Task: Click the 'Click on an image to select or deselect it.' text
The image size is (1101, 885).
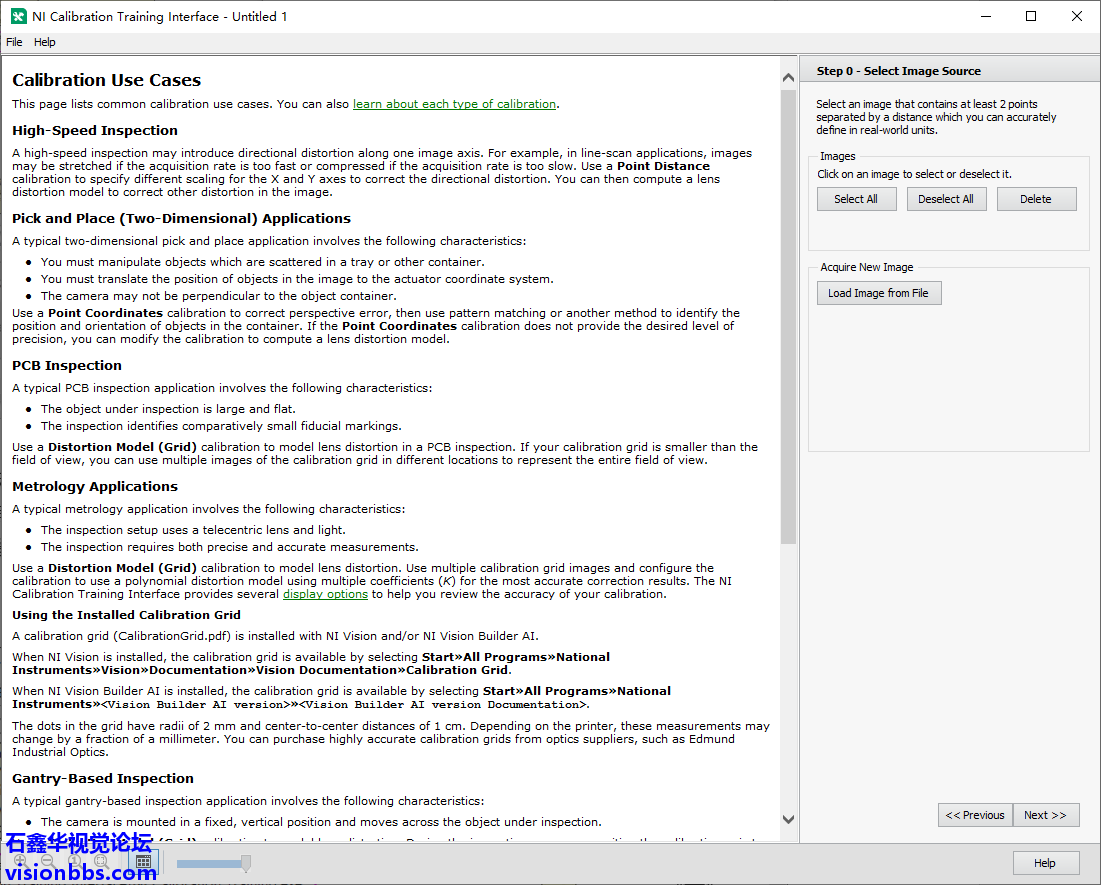Action: [x=914, y=174]
